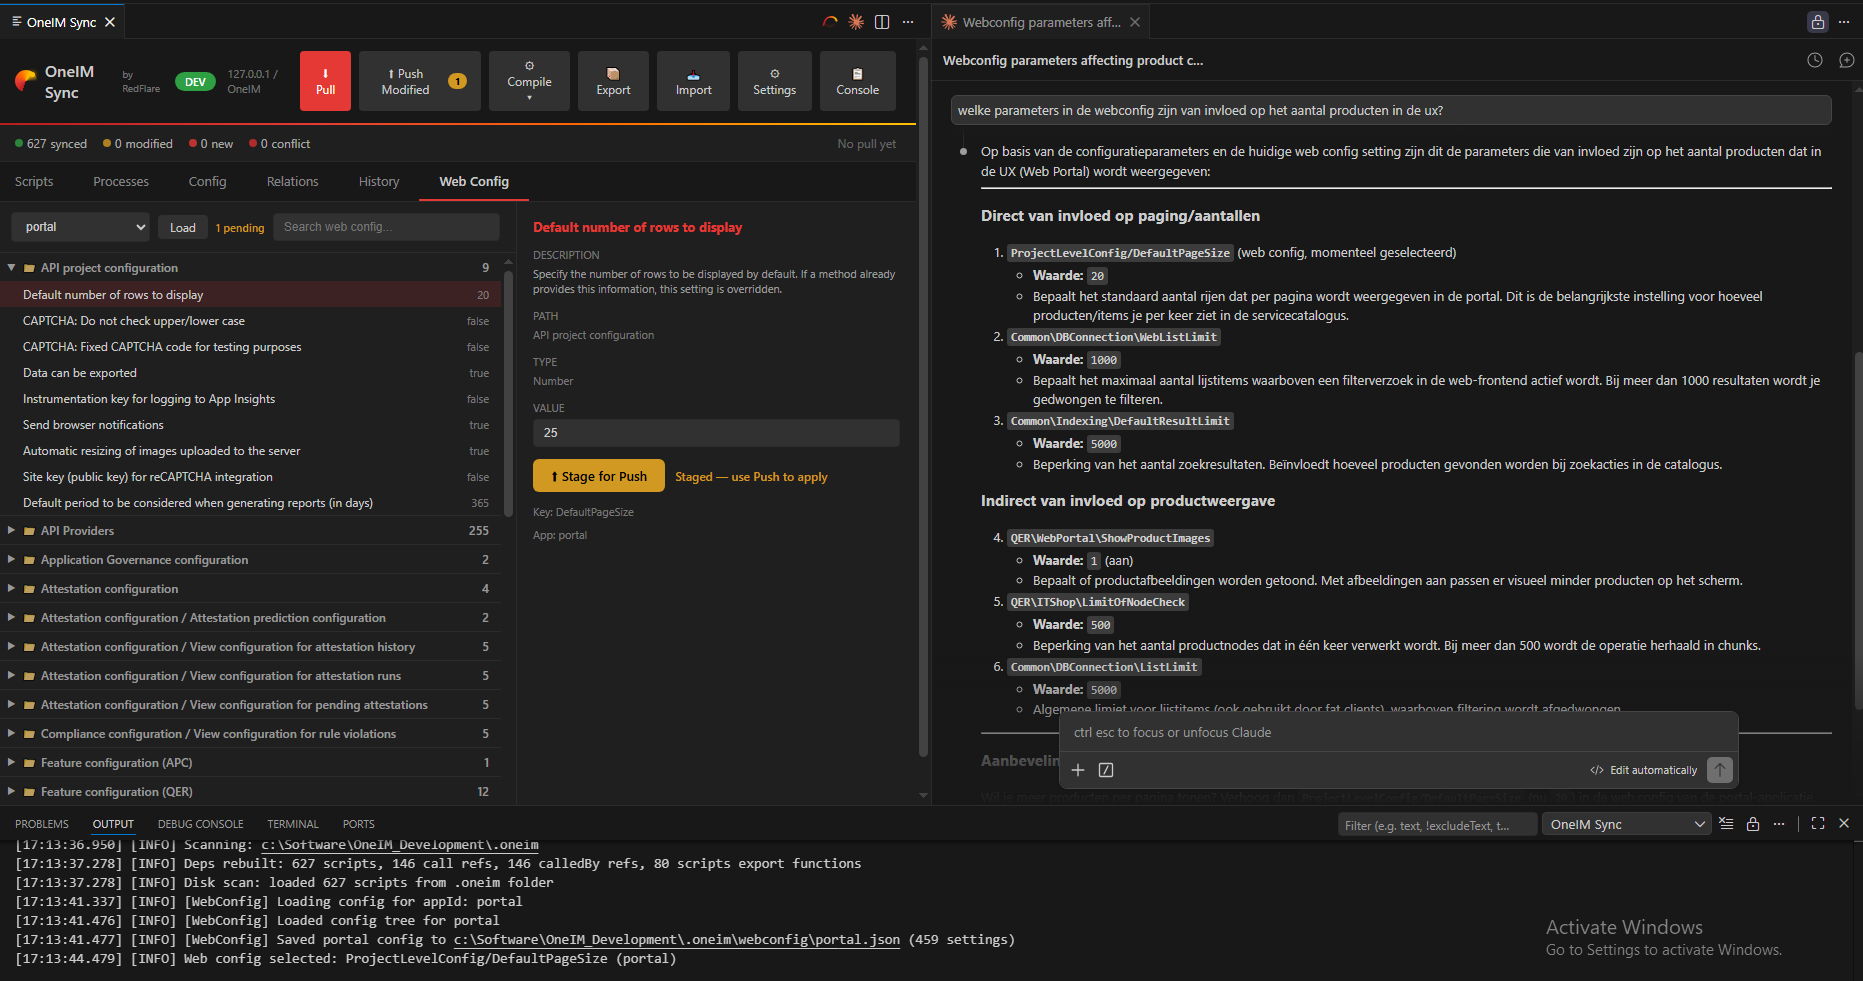Switch to the Processes tab
This screenshot has height=981, width=1863.
coord(121,182)
